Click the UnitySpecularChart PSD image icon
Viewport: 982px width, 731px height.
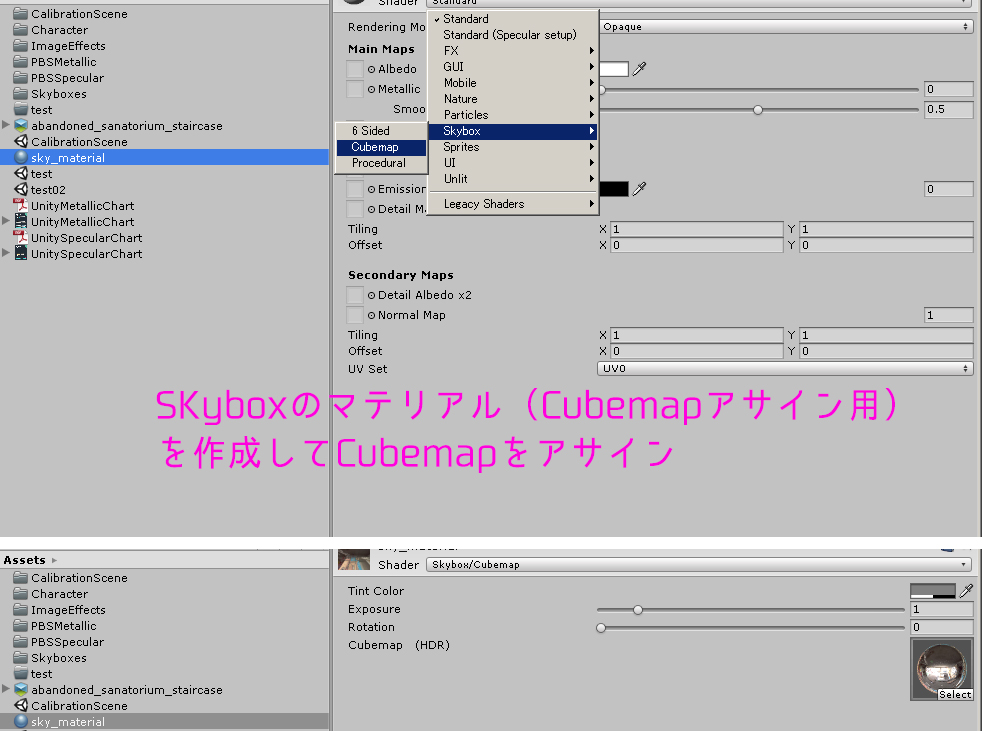pyautogui.click(x=21, y=254)
